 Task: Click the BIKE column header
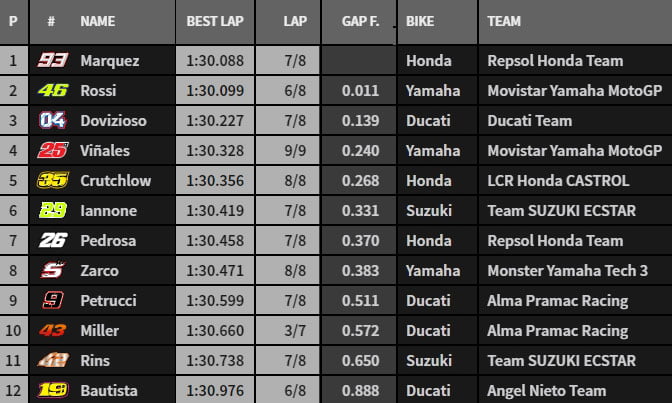[x=422, y=21]
